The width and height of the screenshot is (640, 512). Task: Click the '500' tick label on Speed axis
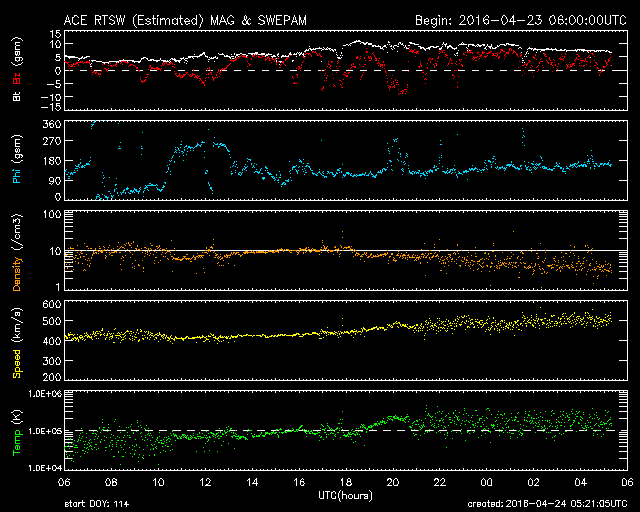pos(52,321)
